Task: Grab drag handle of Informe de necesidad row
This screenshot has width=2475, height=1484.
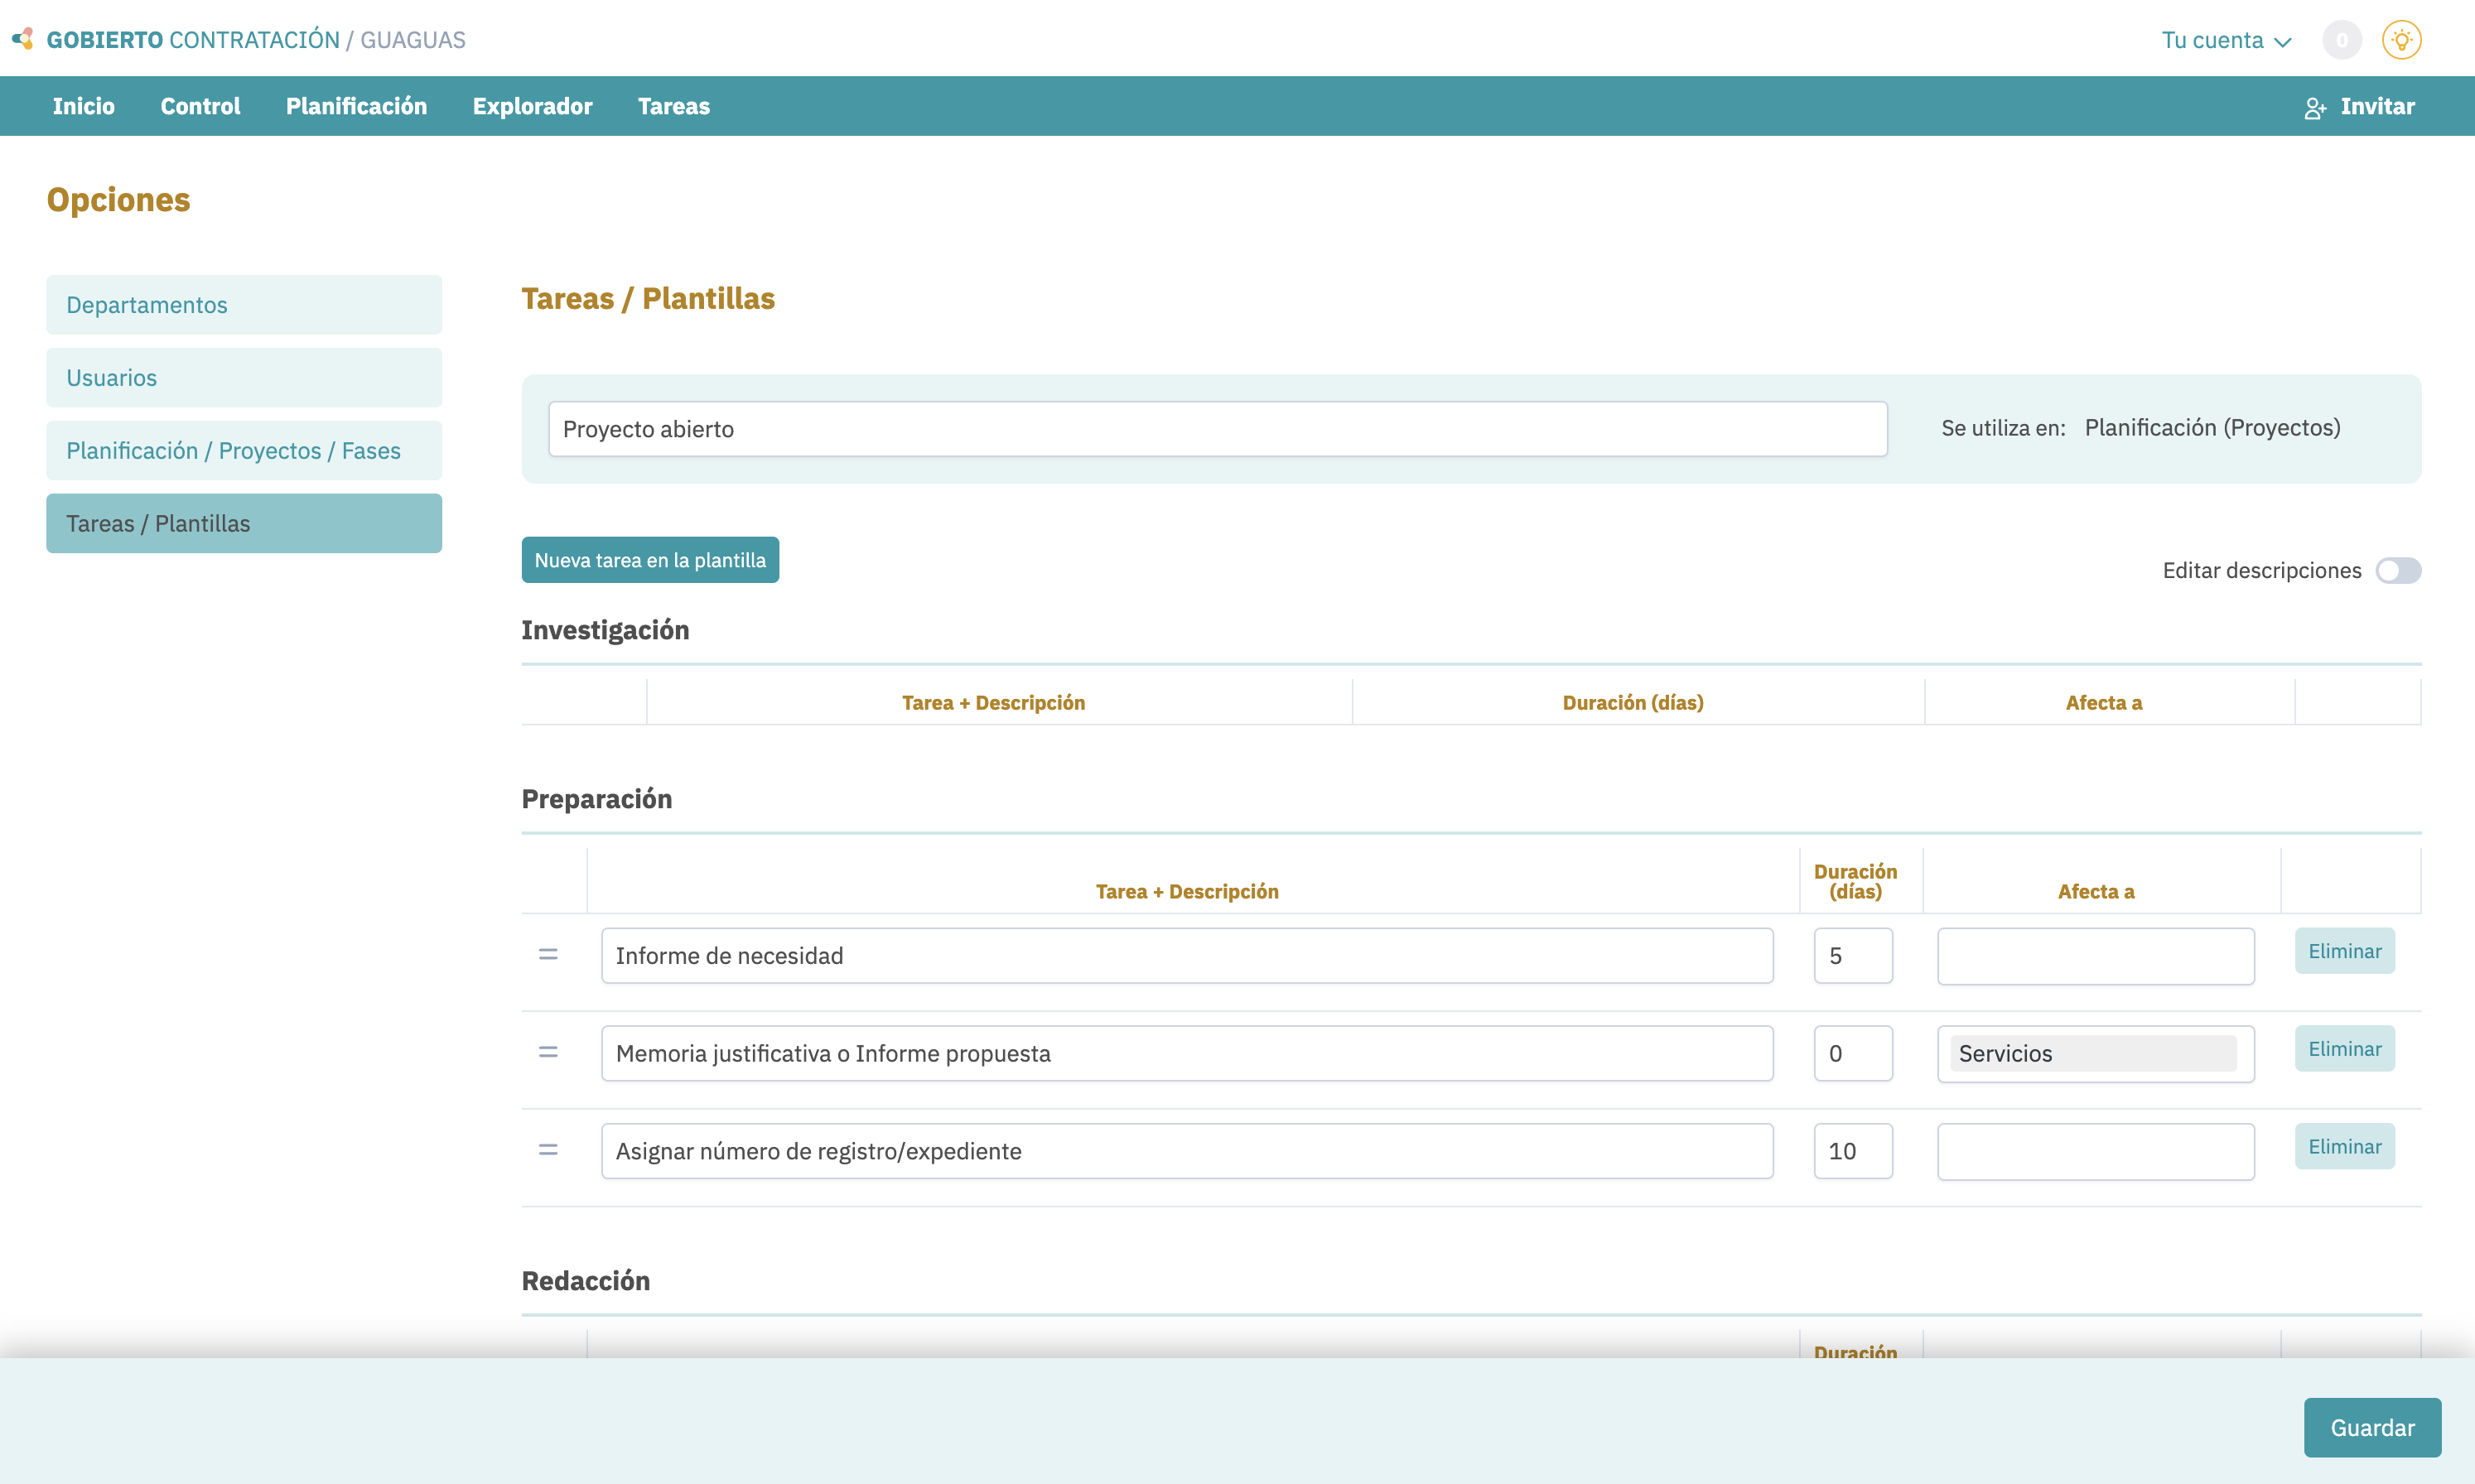Action: (x=548, y=955)
